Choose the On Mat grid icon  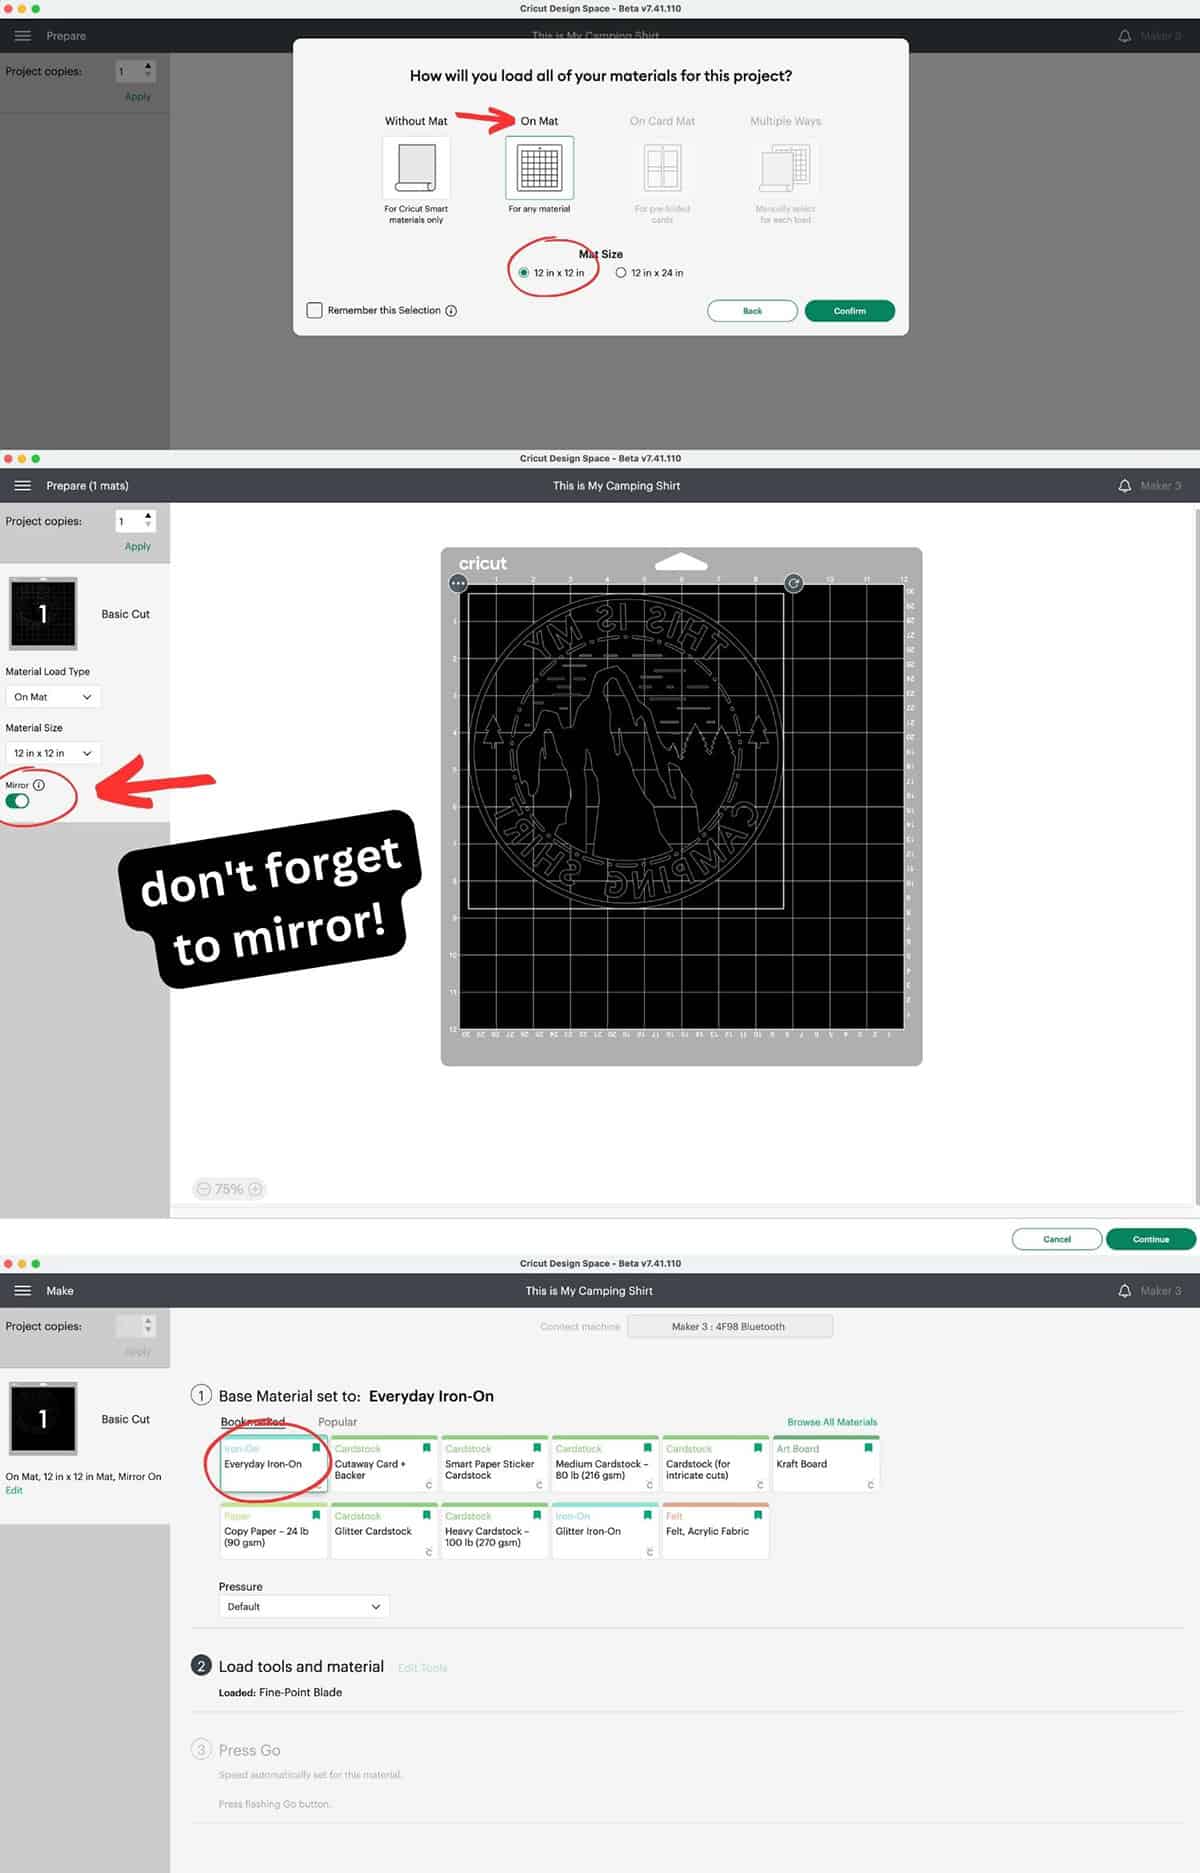539,167
